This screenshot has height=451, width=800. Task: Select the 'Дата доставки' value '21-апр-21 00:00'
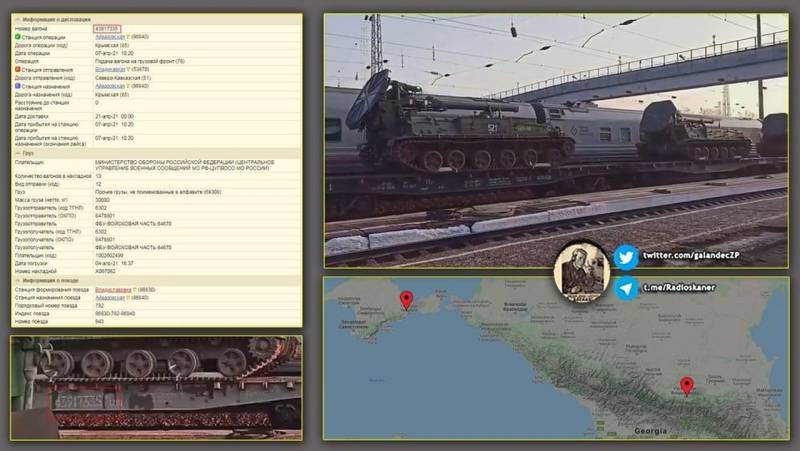(x=114, y=116)
